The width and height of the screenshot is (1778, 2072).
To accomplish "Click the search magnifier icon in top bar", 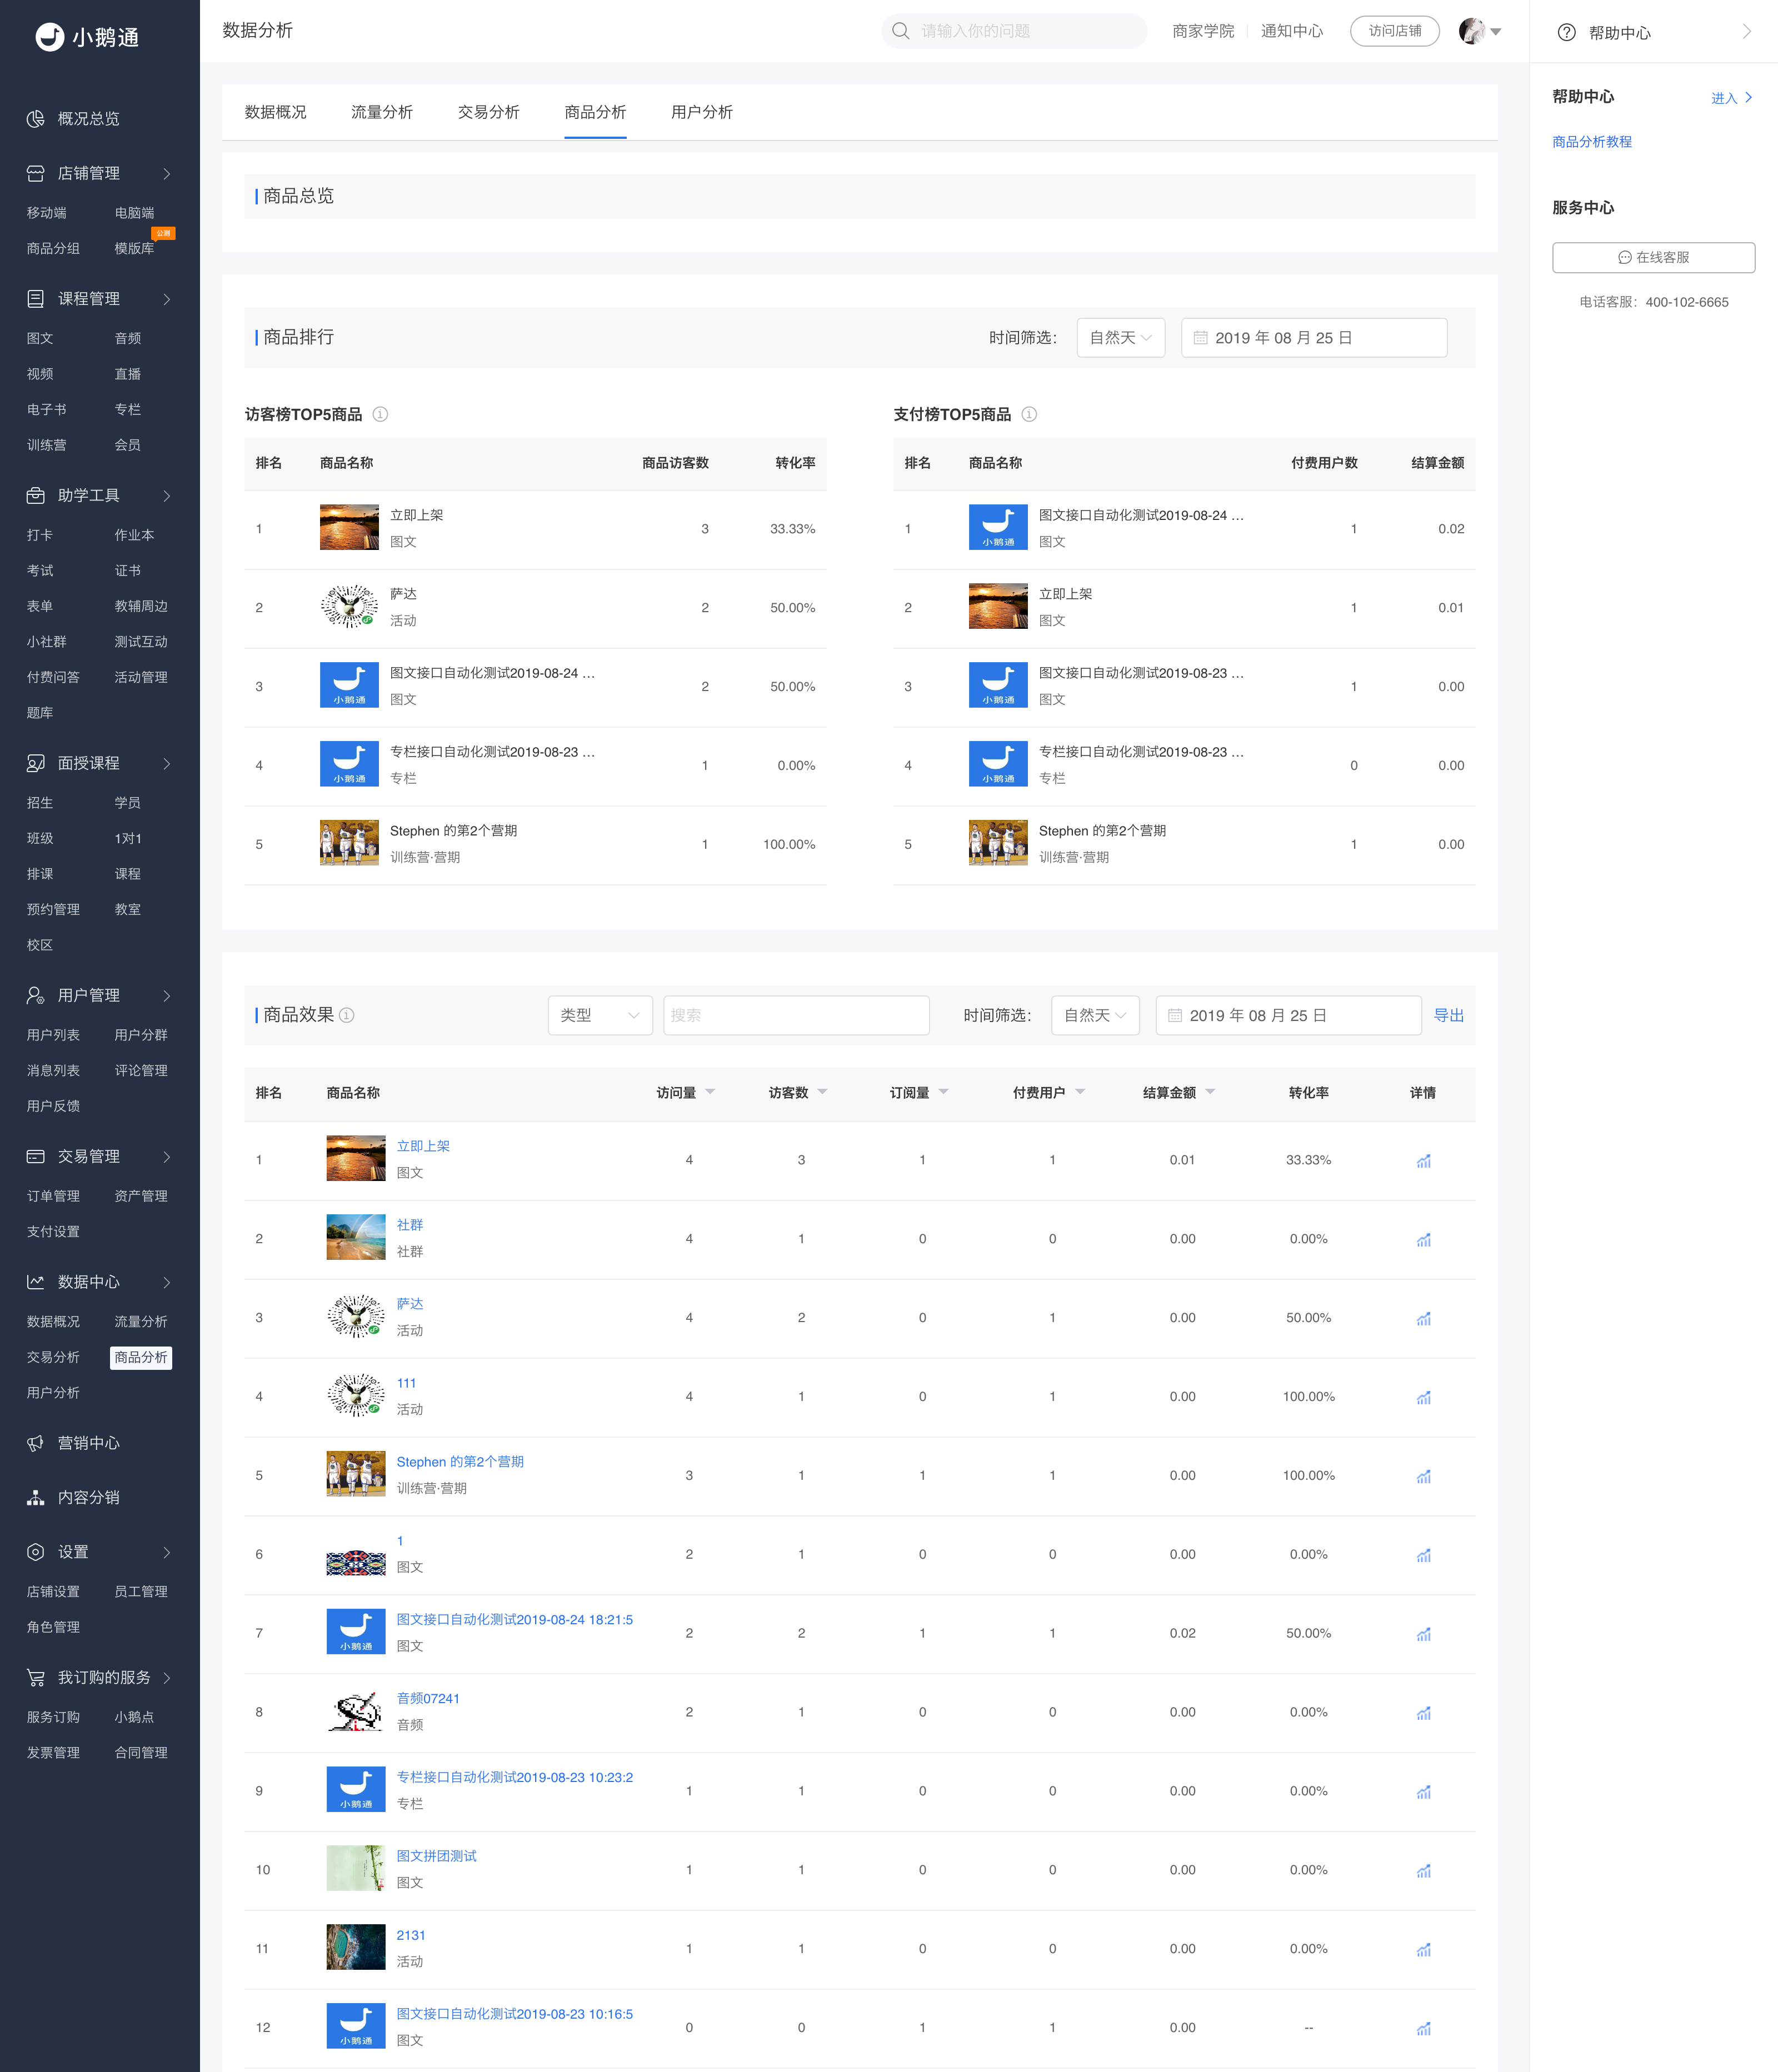I will [x=900, y=31].
